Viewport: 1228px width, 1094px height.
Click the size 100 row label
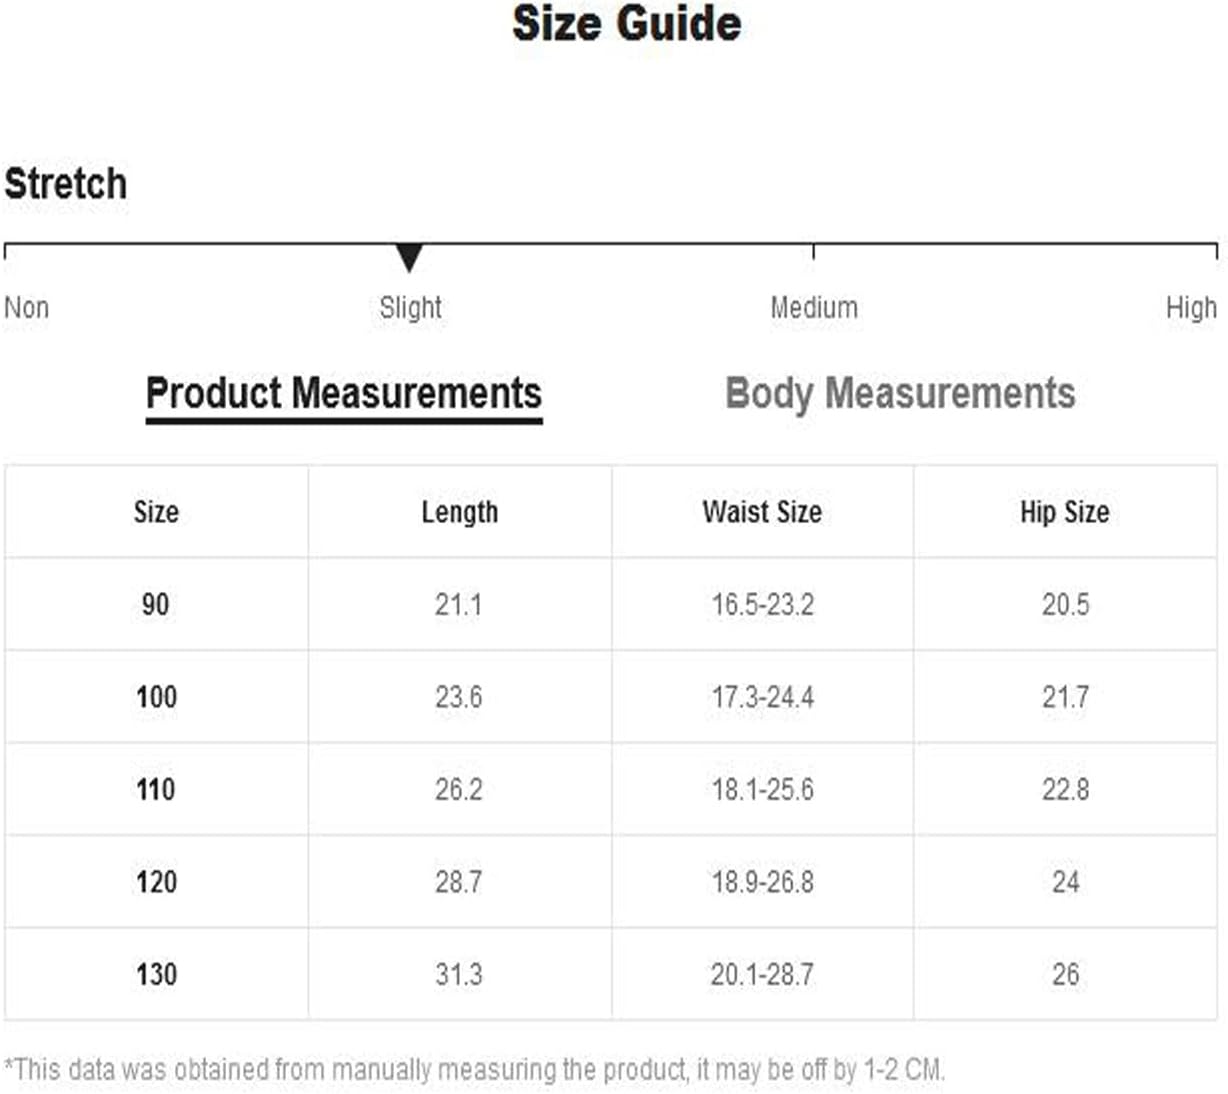pyautogui.click(x=156, y=697)
